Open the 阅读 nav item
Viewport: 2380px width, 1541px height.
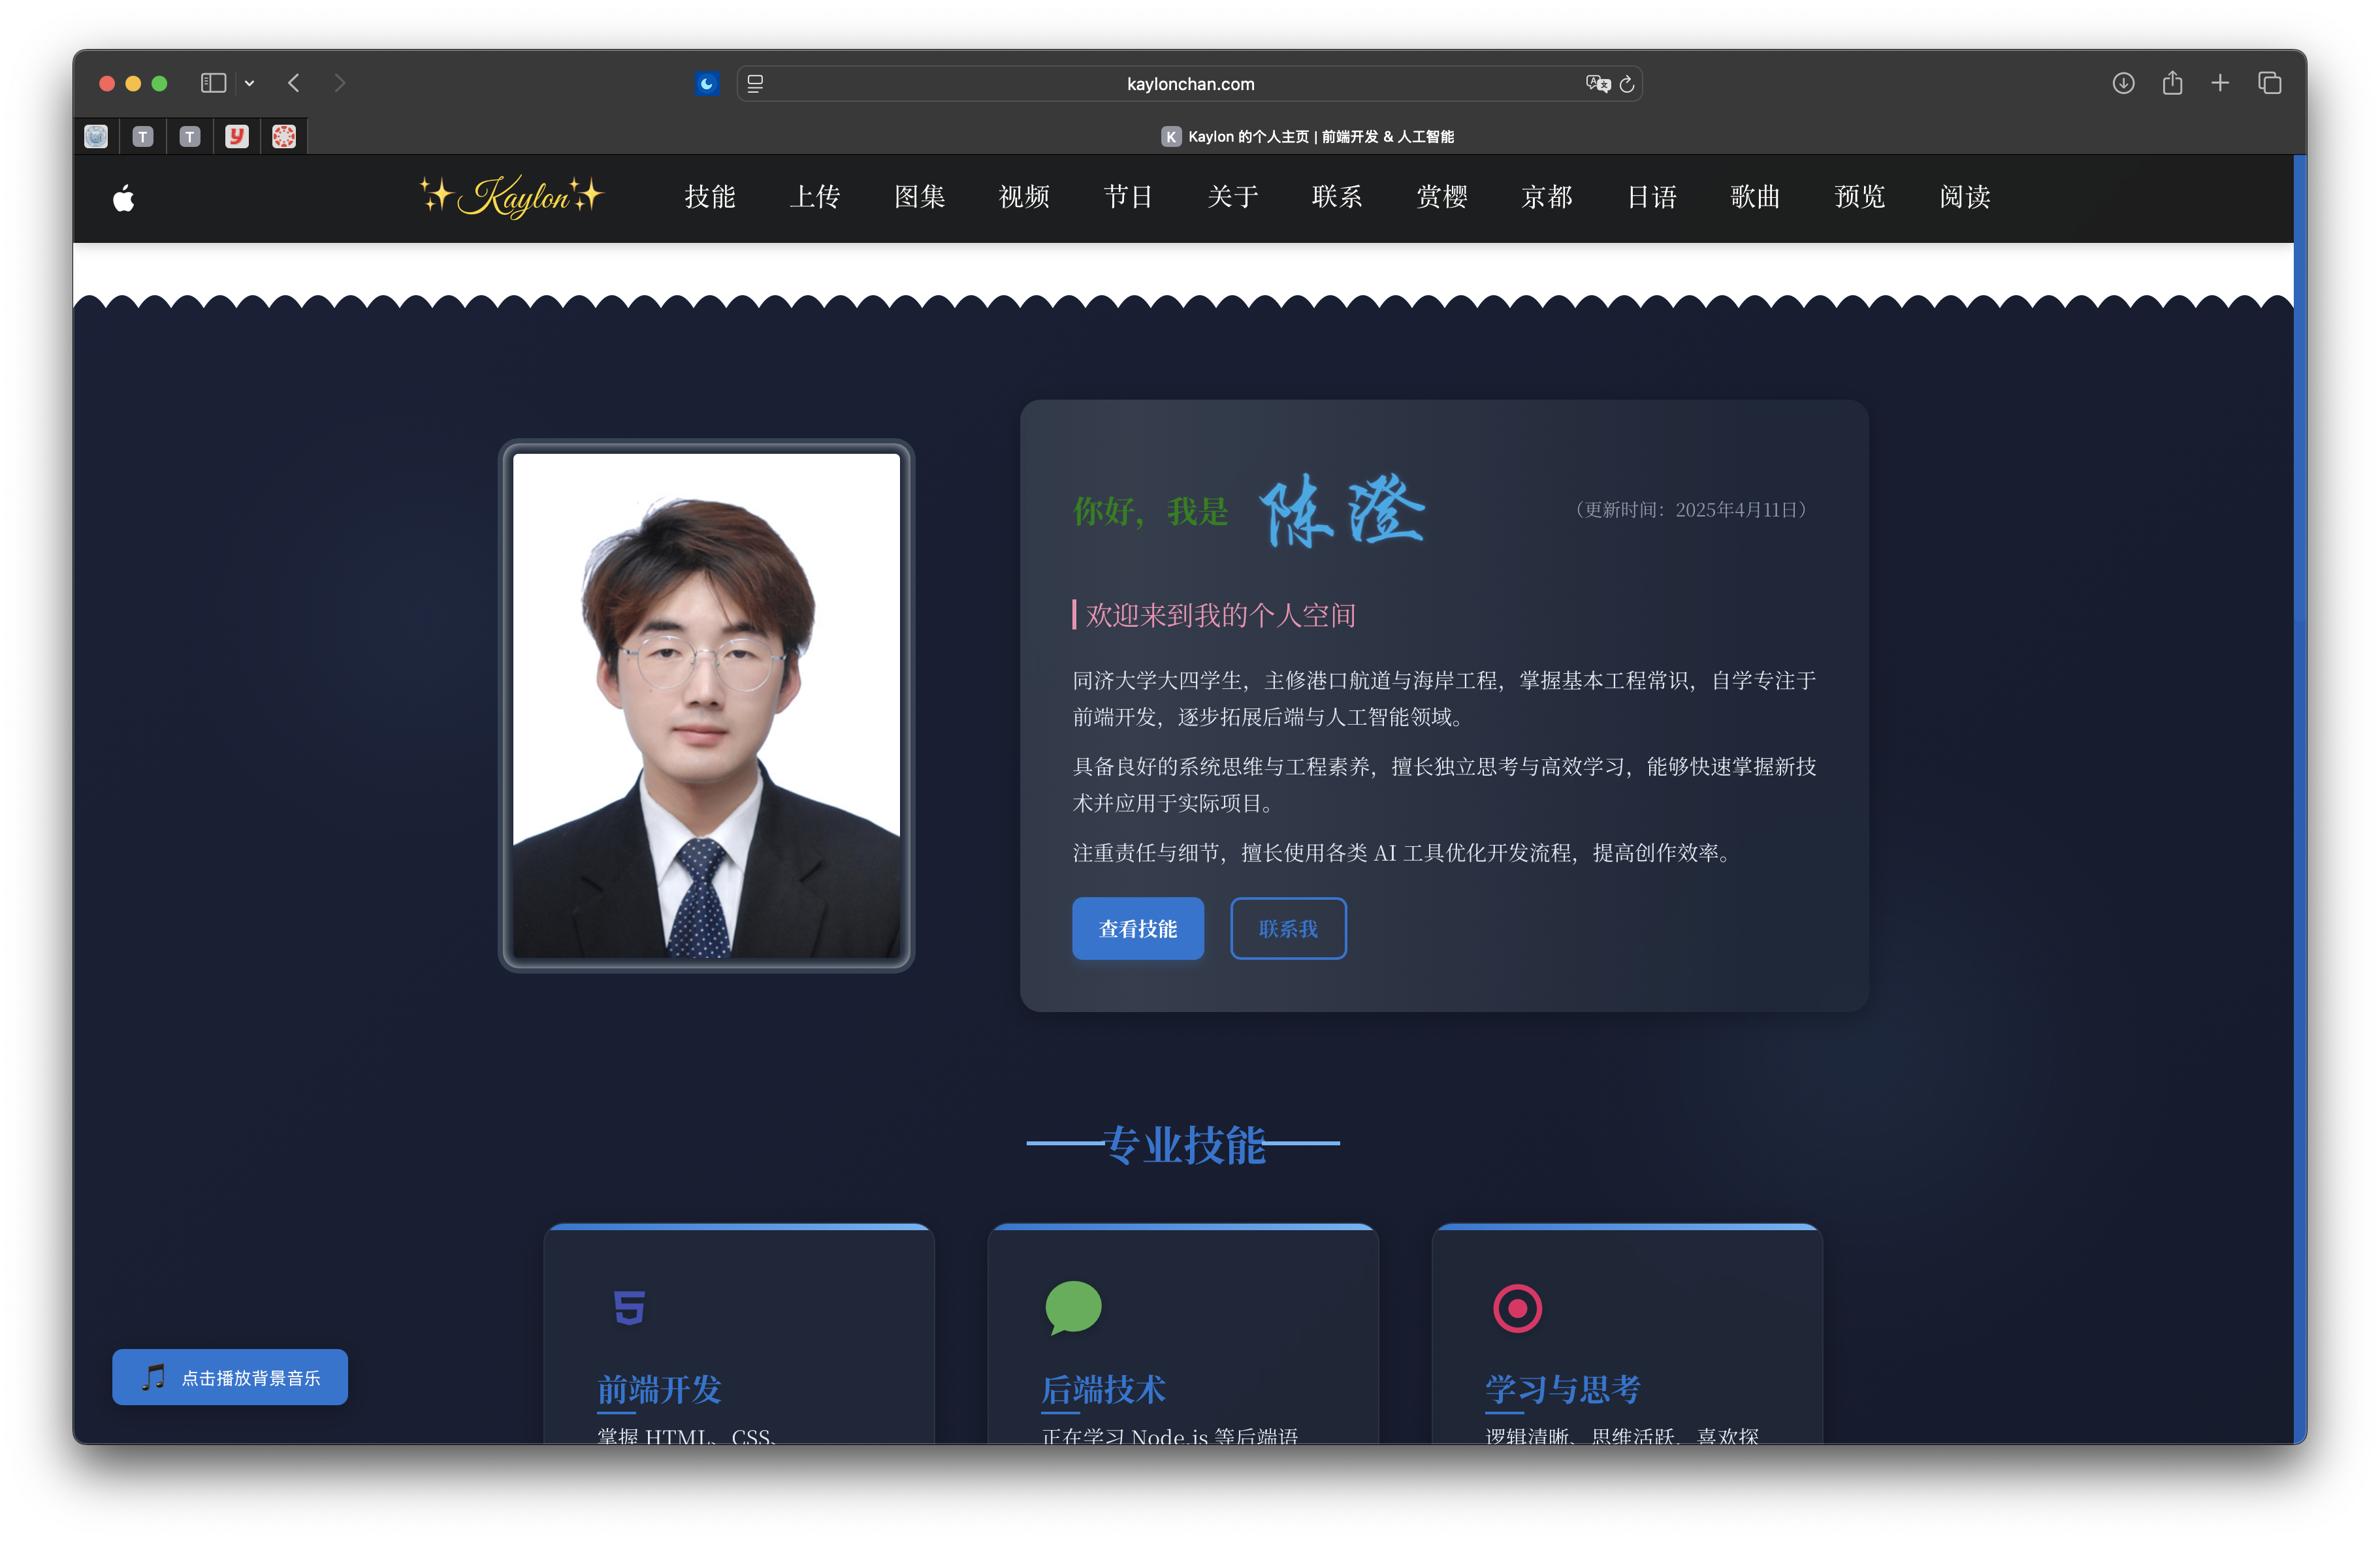point(1965,196)
